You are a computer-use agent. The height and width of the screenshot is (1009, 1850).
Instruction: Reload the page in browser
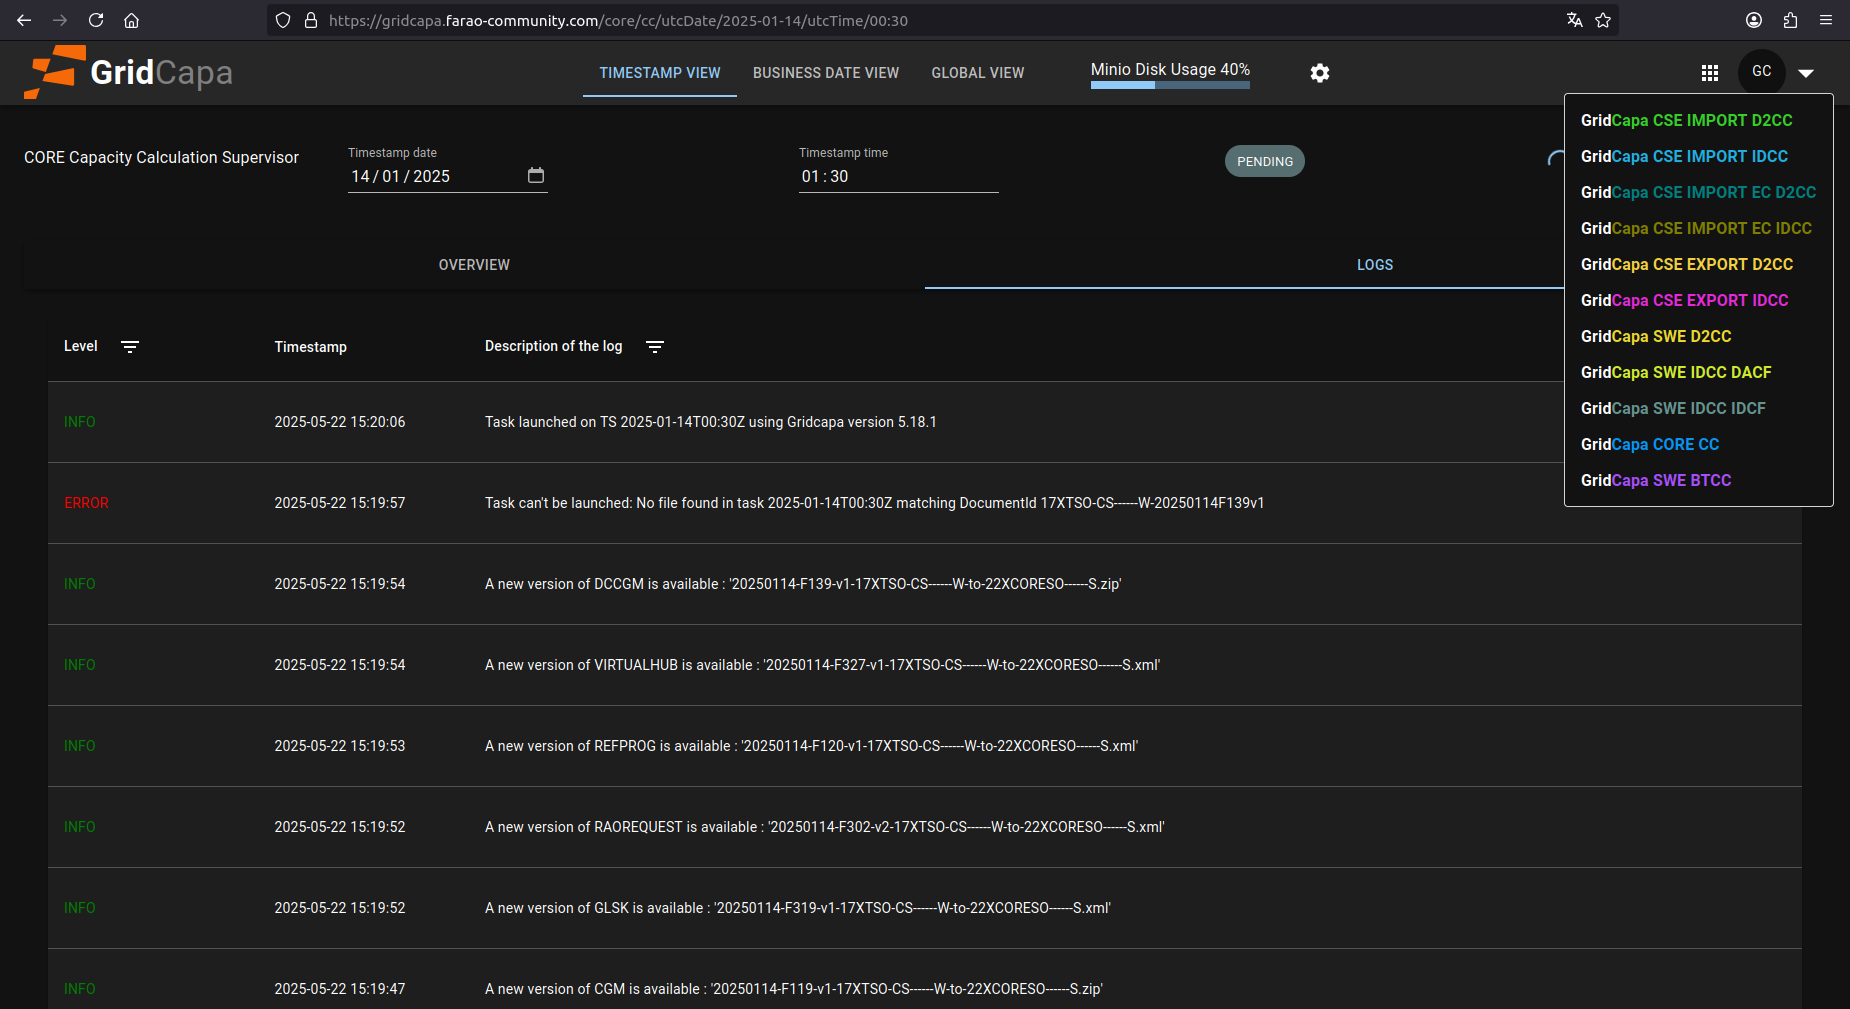point(96,20)
